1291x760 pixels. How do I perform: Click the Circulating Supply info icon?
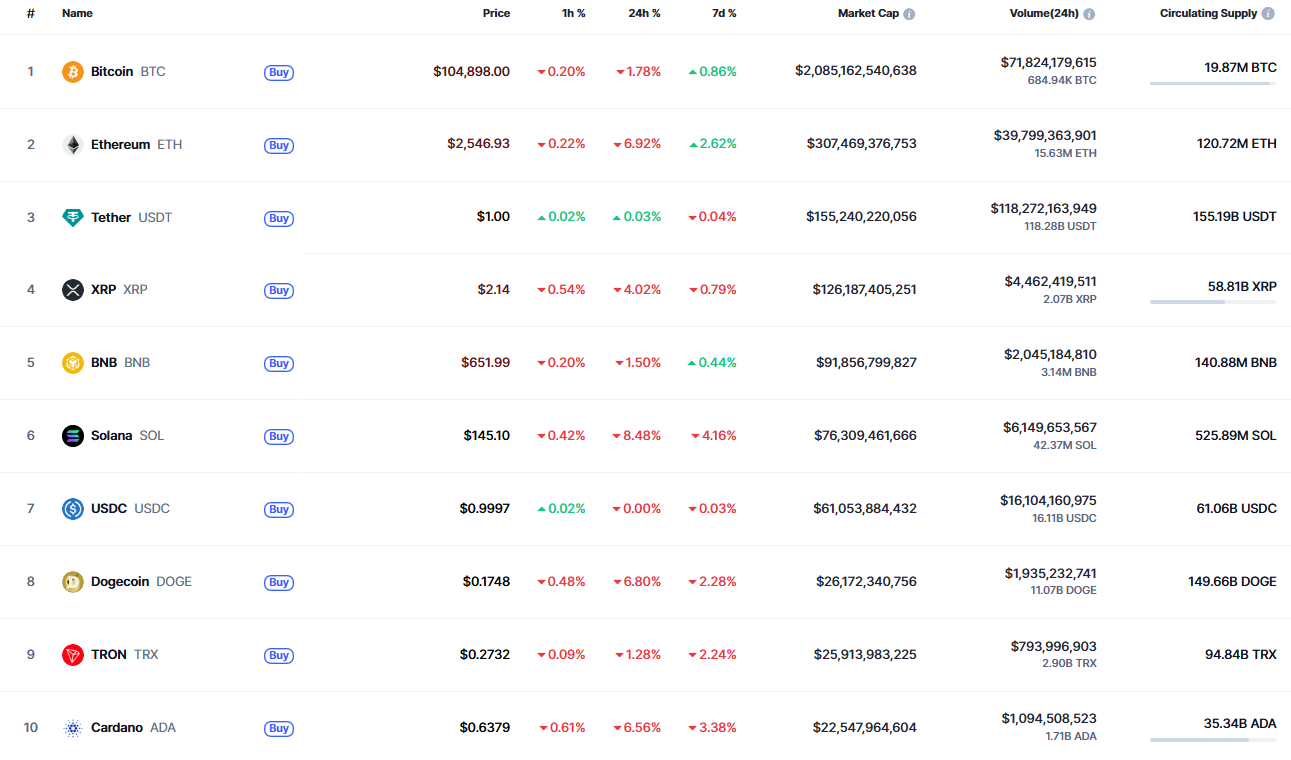click(x=1268, y=14)
